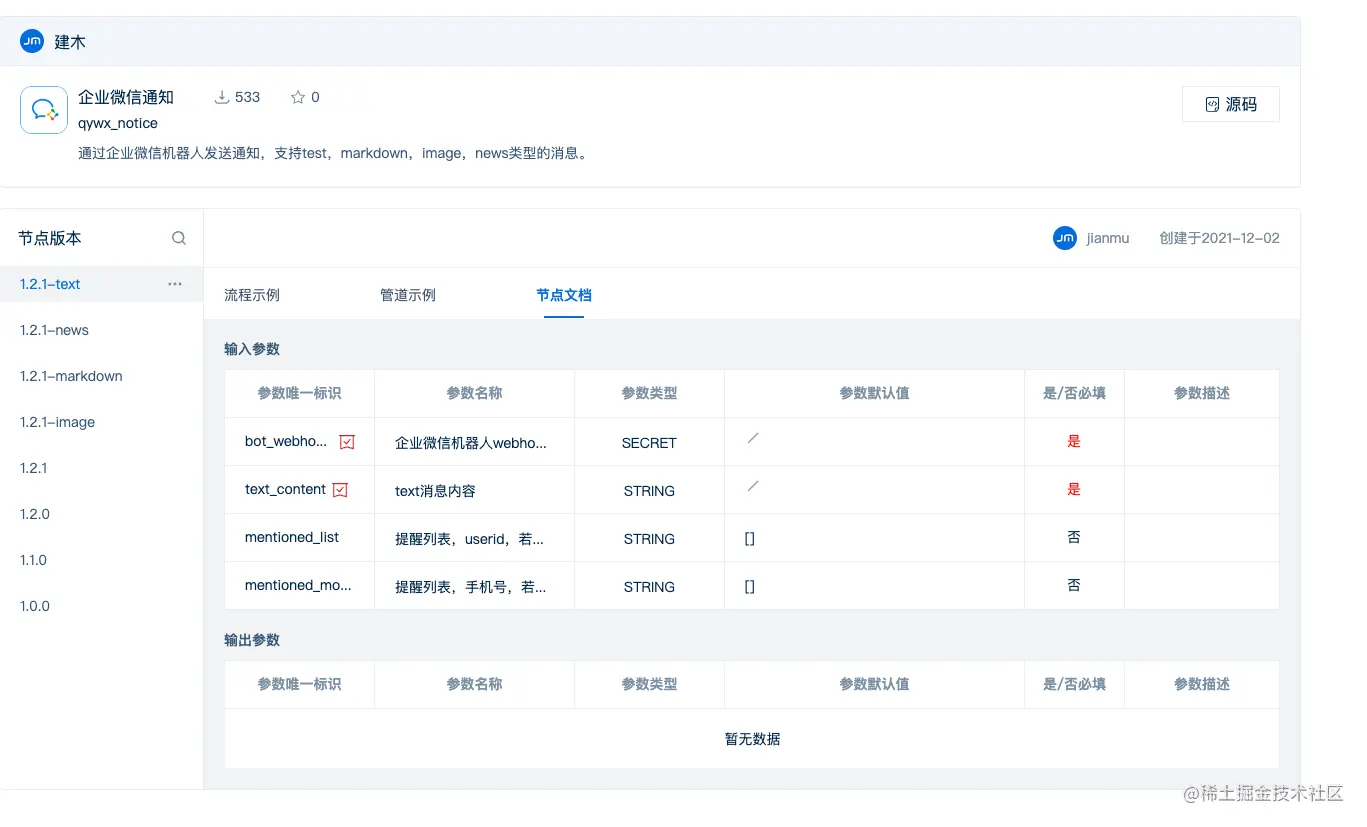Screen dimensions: 1367x827
Task: Switch to the 管道示例 tab
Action: click(x=408, y=295)
